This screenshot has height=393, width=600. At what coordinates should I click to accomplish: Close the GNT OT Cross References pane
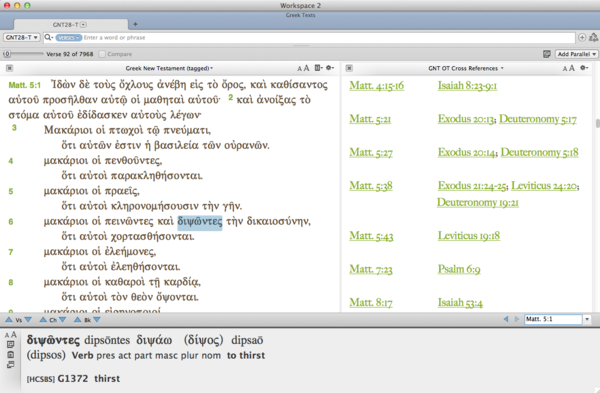point(349,68)
